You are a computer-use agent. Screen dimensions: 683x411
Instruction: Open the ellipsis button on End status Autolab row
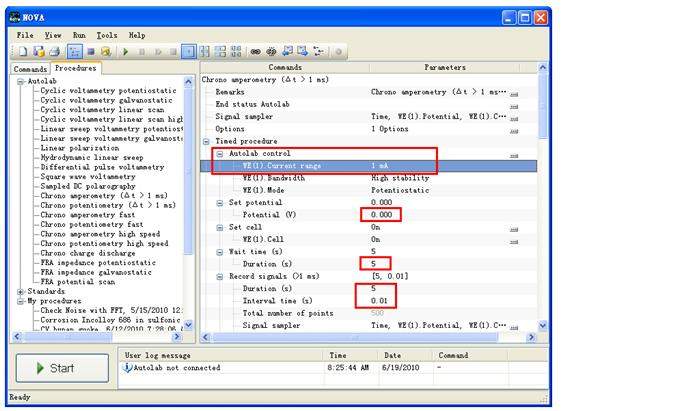coord(514,106)
